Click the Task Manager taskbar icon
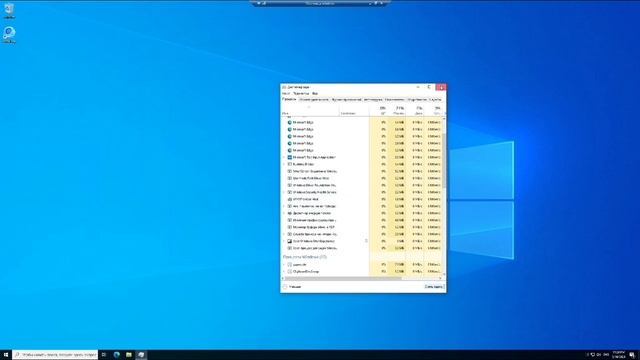Screen dimensions: 640x360 tap(141, 355)
